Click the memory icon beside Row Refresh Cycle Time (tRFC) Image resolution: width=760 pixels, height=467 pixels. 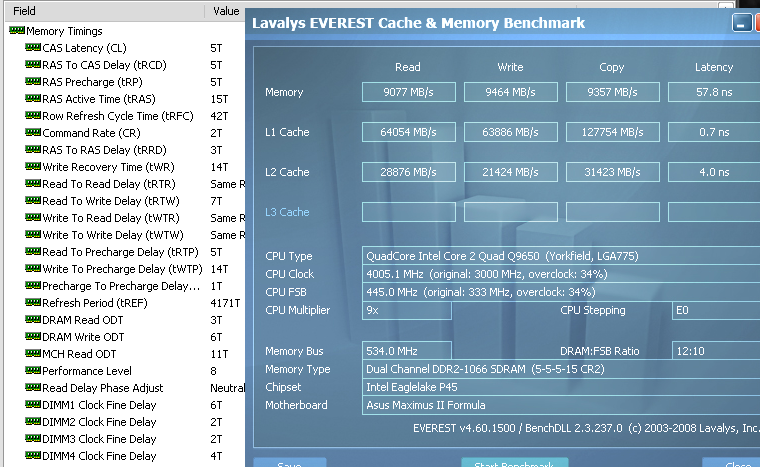(33, 115)
